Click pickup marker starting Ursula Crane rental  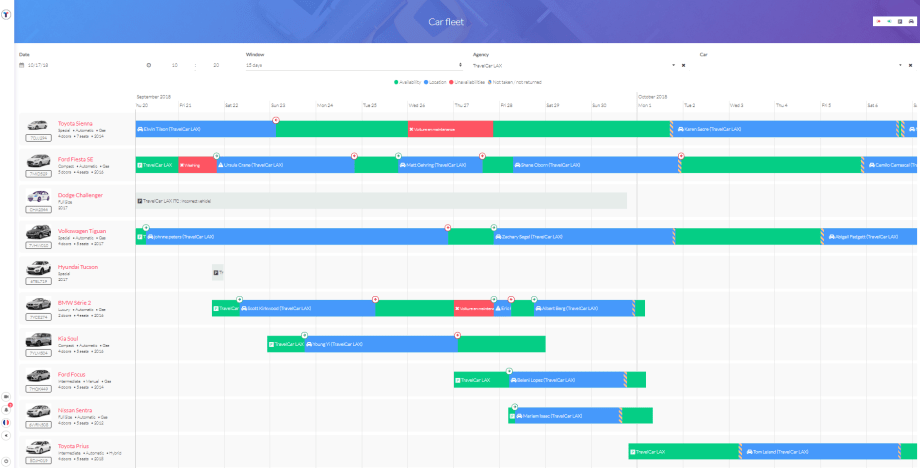[x=217, y=155]
